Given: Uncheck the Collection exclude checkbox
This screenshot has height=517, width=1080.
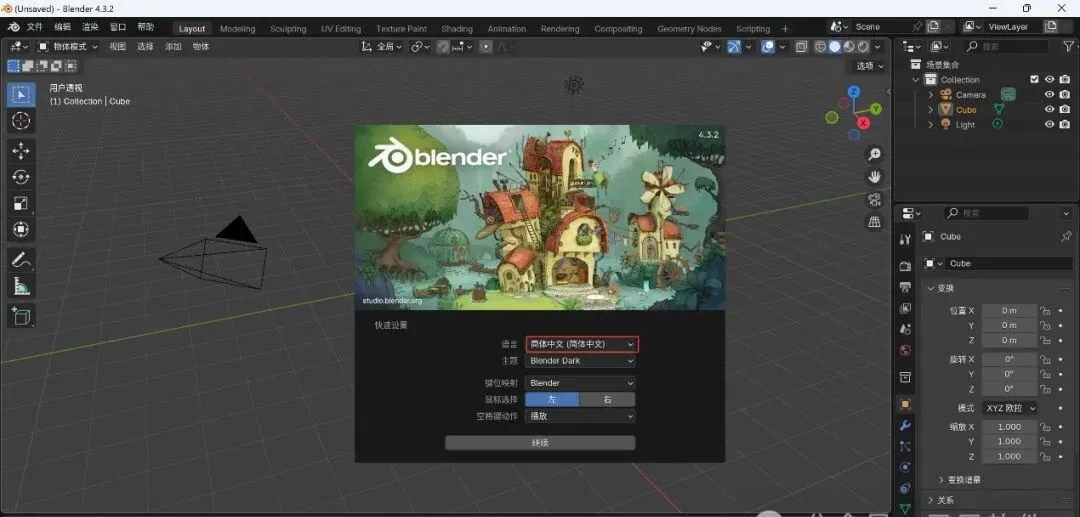Looking at the screenshot, I should coord(1034,80).
